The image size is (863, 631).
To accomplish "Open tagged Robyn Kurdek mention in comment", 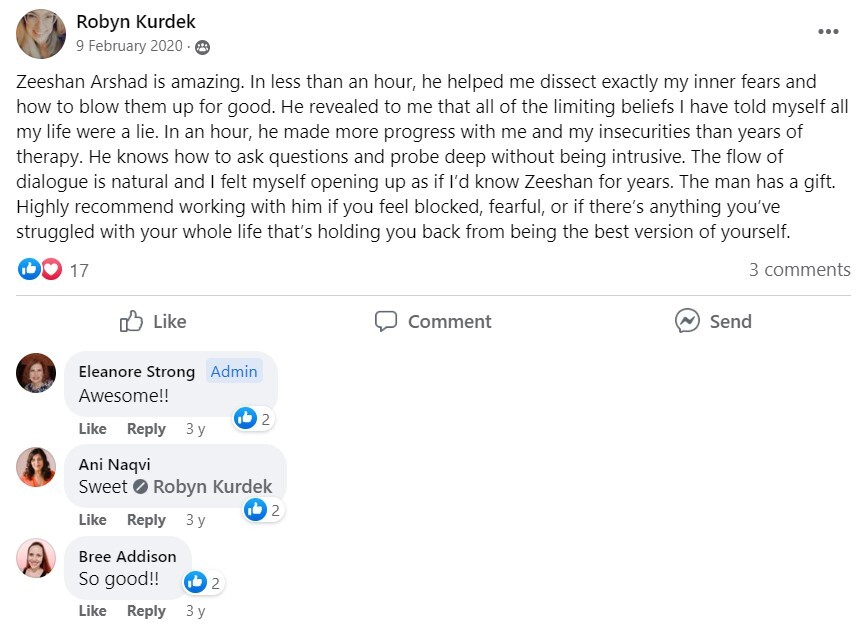I will [x=212, y=487].
